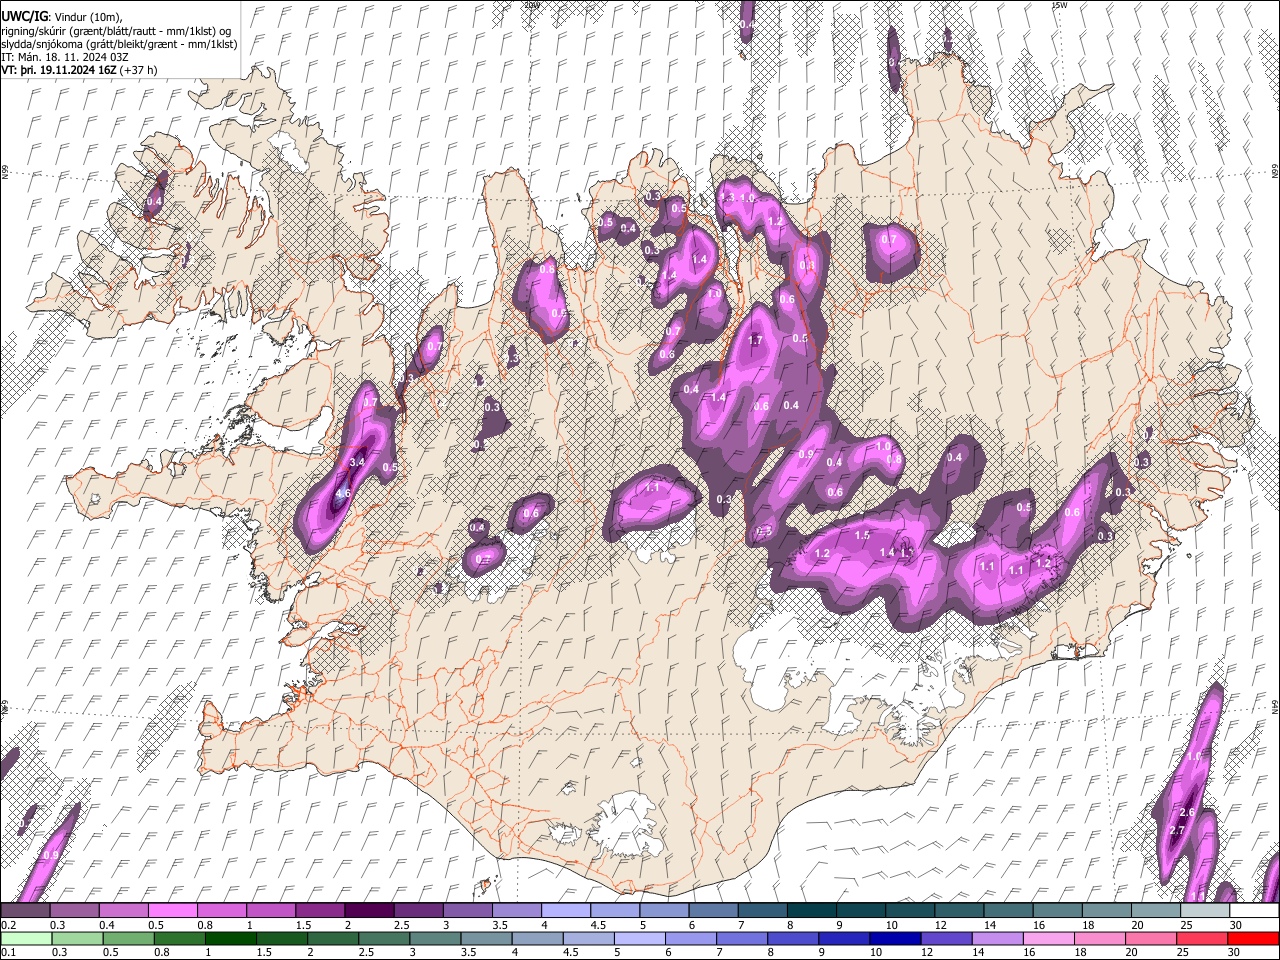
Task: Click the UWC/IG title text
Action: click(x=23, y=17)
